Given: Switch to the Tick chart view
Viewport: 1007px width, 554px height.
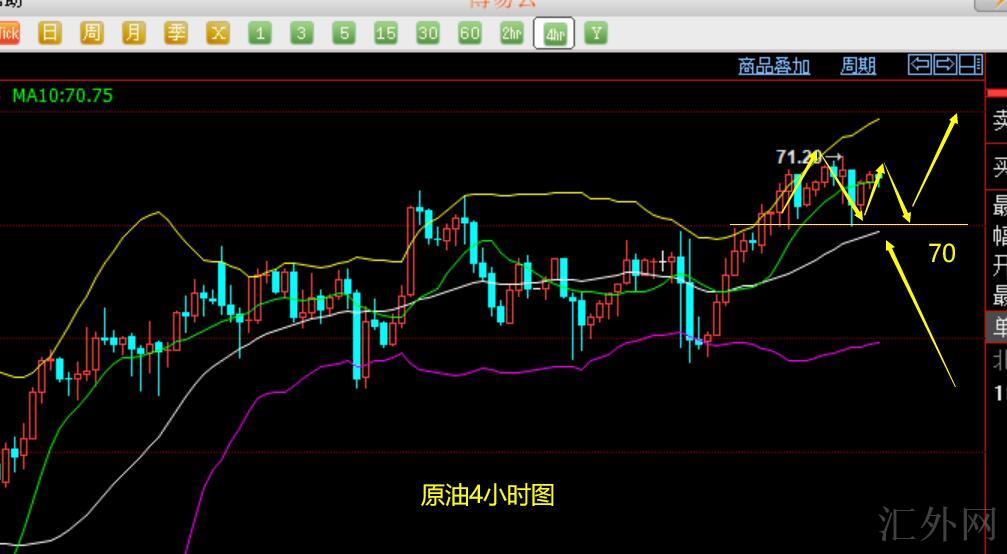Looking at the screenshot, I should point(8,33).
